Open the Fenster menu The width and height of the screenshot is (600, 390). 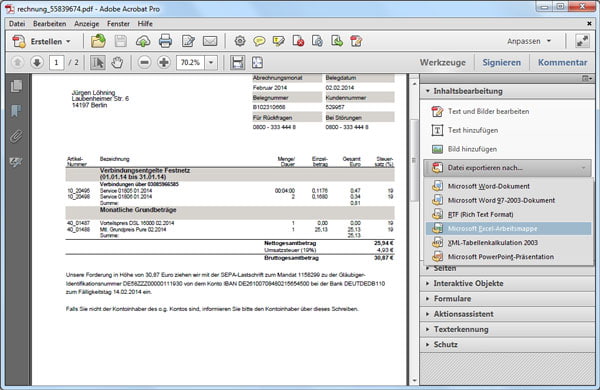click(x=118, y=24)
